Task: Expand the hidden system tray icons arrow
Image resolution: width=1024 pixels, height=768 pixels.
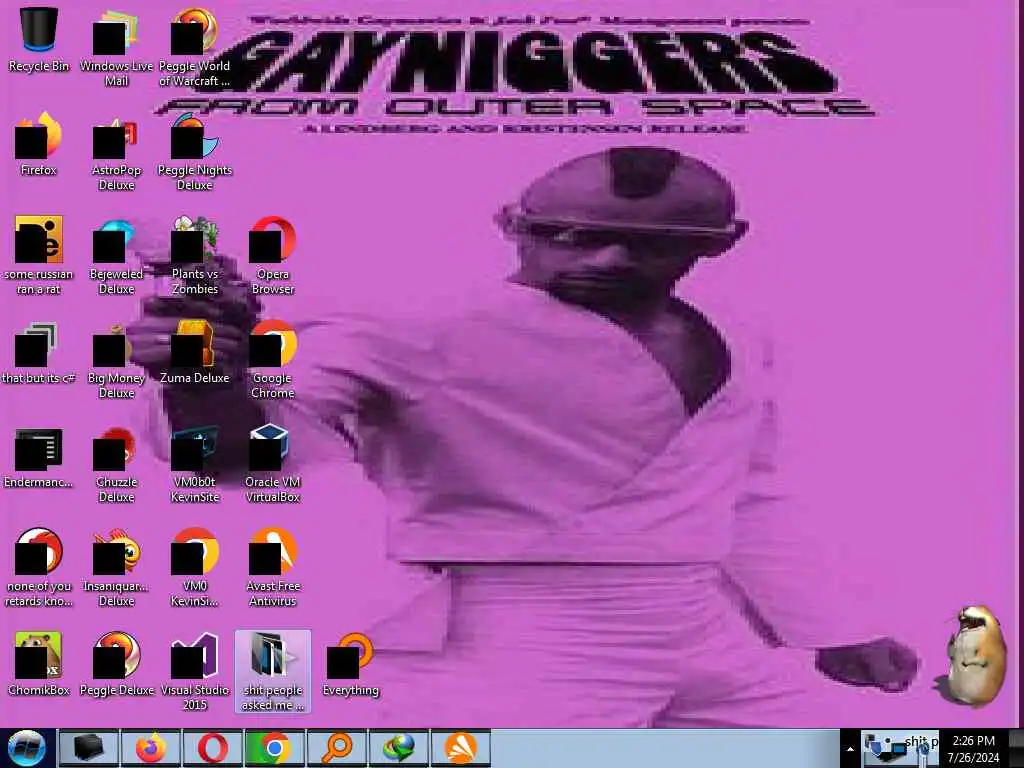Action: [x=850, y=749]
